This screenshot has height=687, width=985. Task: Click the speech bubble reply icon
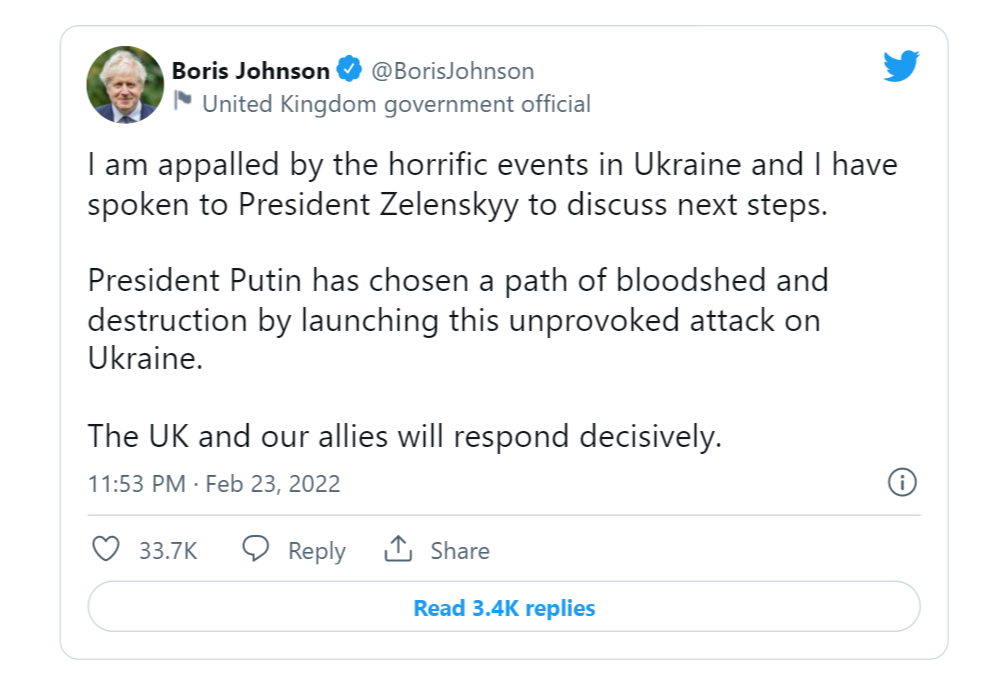256,548
